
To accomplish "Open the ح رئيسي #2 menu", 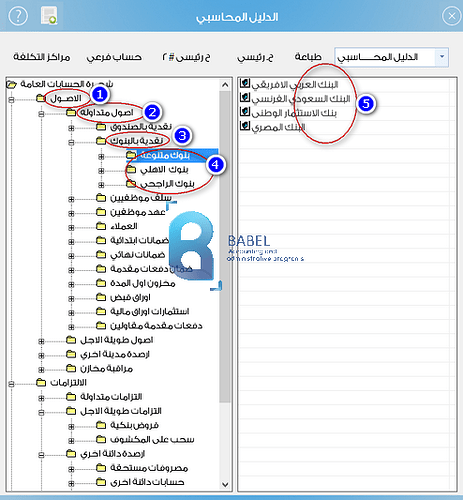I will (186, 57).
